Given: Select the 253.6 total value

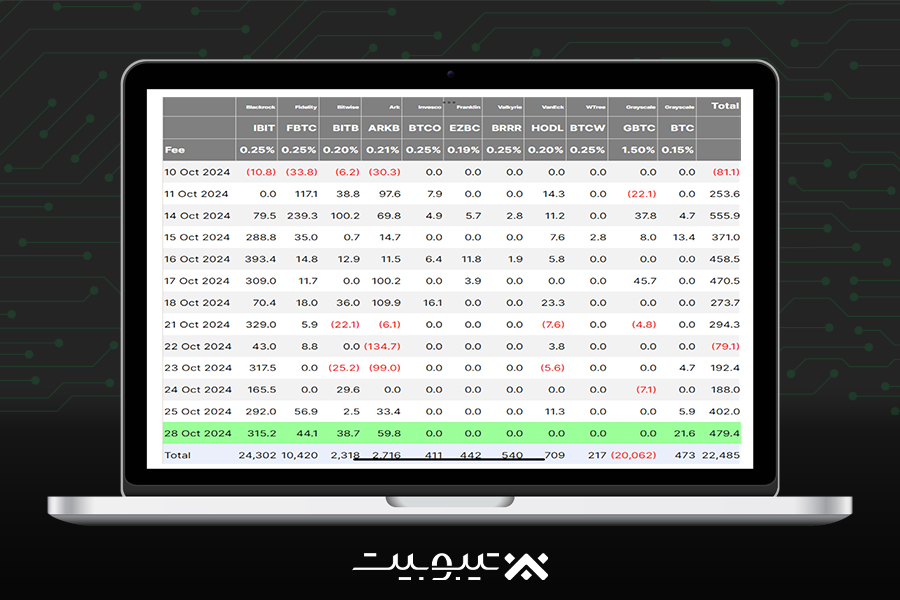Looking at the screenshot, I should (724, 194).
